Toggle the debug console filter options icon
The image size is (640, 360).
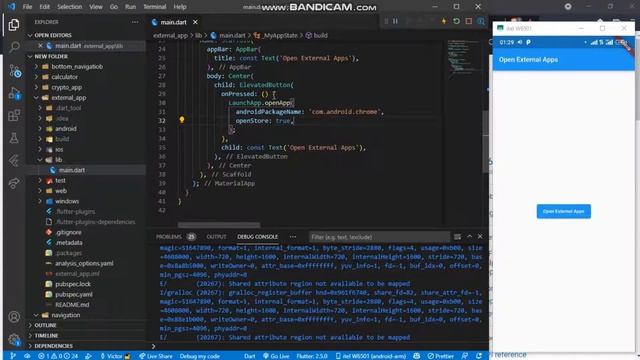(x=457, y=237)
